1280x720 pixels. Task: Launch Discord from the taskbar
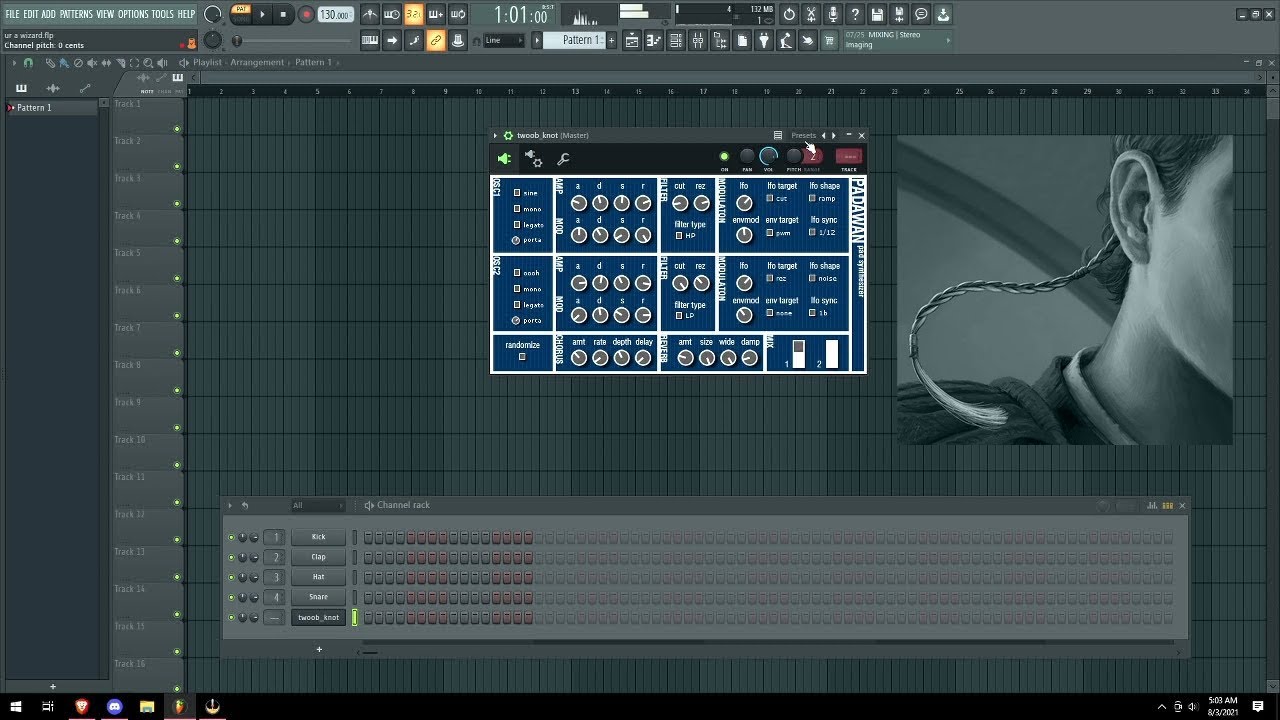(x=114, y=706)
